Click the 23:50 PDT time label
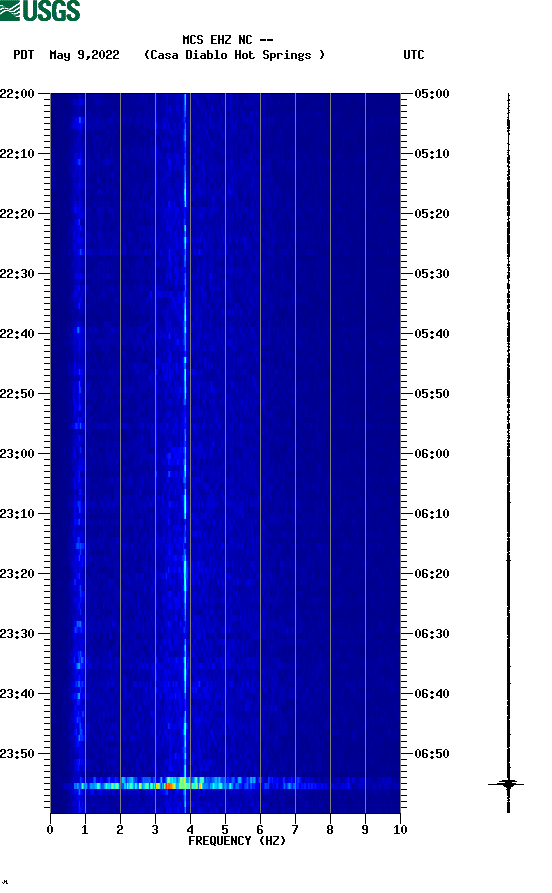The height and width of the screenshot is (893, 552). (17, 753)
